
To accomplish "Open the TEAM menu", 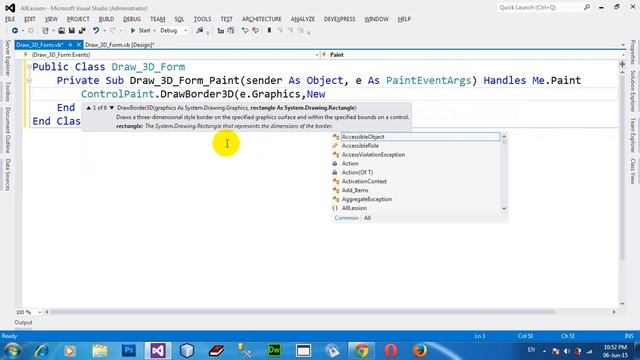I will coord(158,19).
